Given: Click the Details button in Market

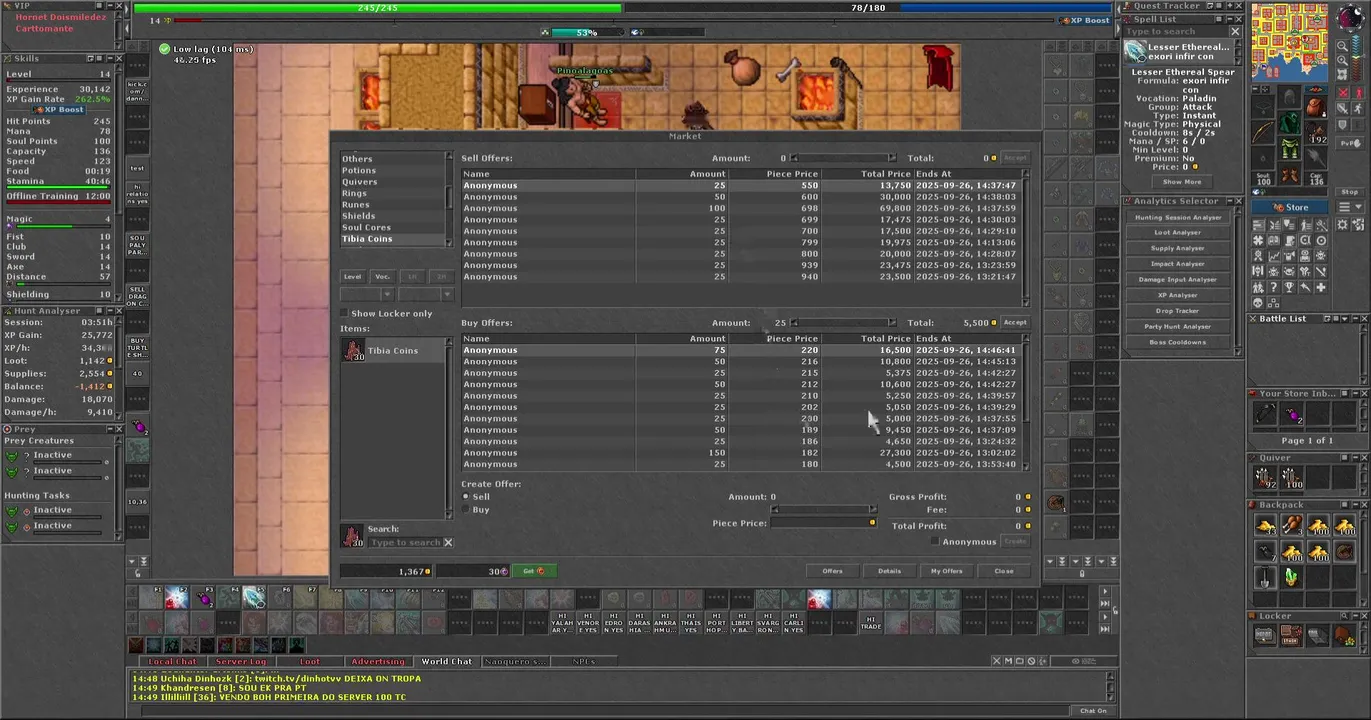Looking at the screenshot, I should pos(889,571).
